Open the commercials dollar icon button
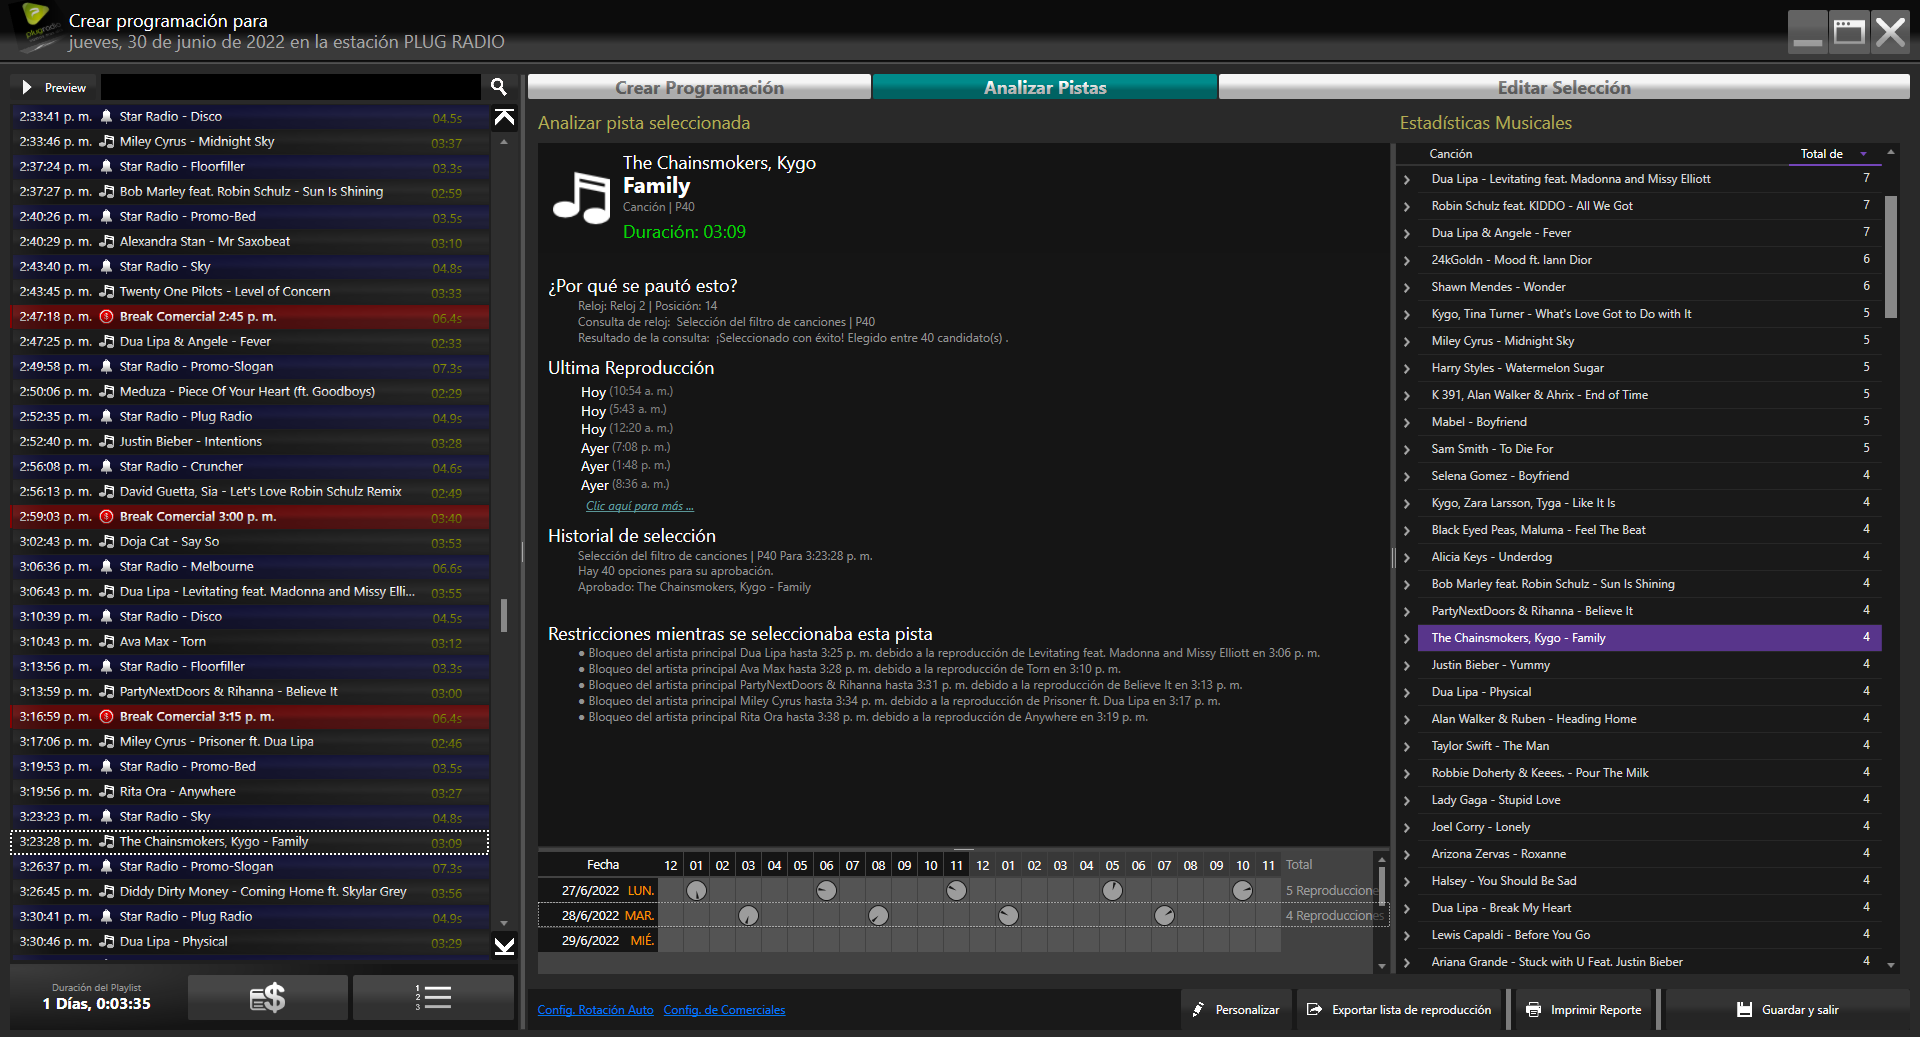This screenshot has width=1920, height=1037. pyautogui.click(x=268, y=998)
